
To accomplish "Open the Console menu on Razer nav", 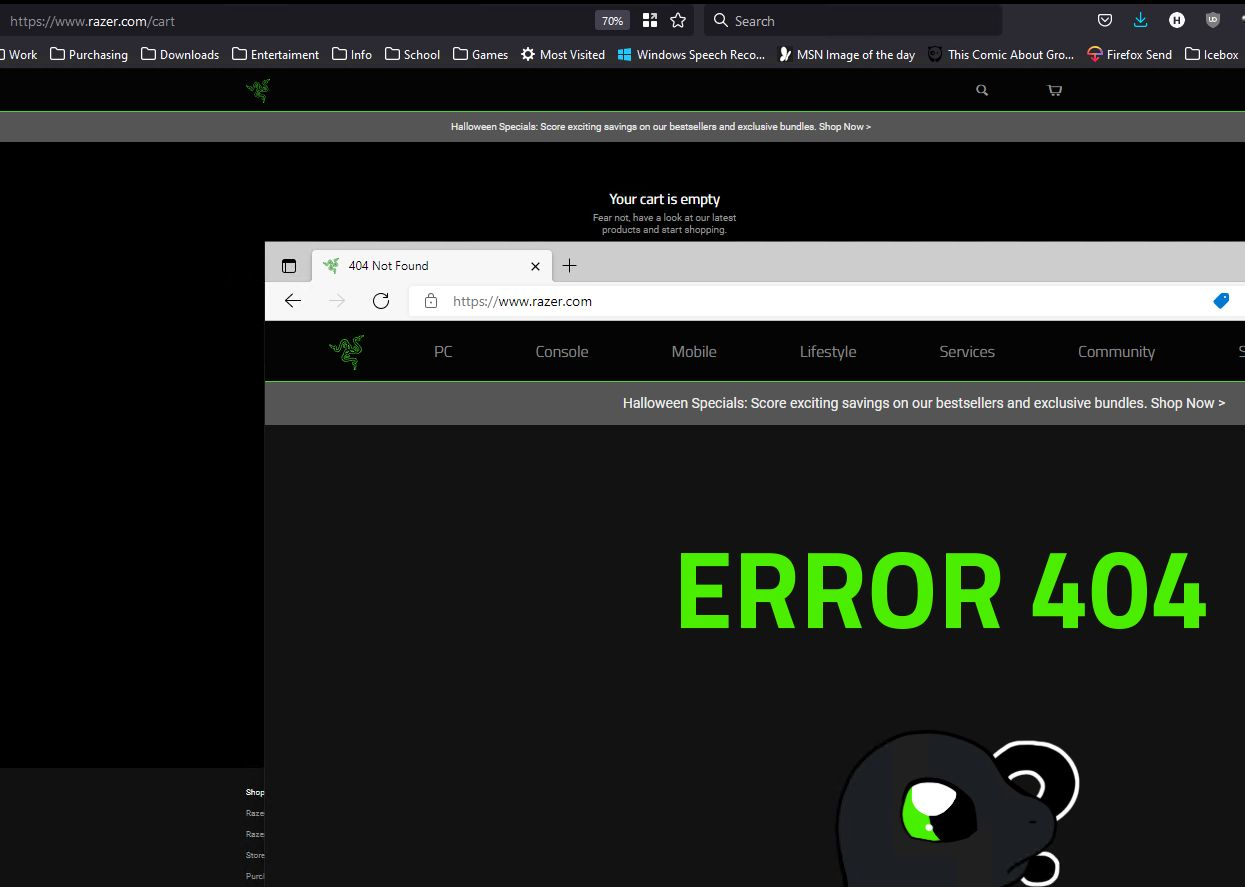I will pos(562,352).
